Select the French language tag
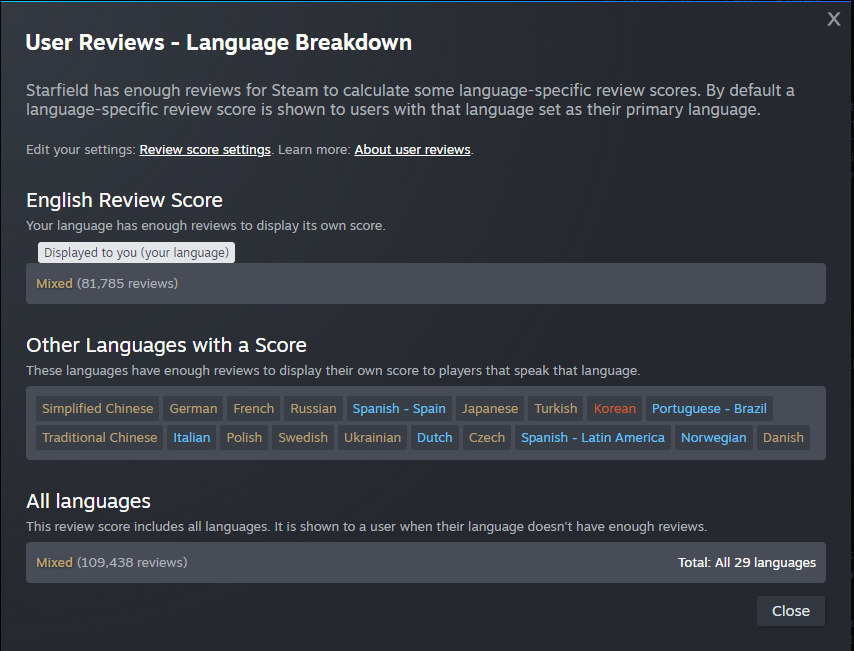854x651 pixels. click(253, 409)
